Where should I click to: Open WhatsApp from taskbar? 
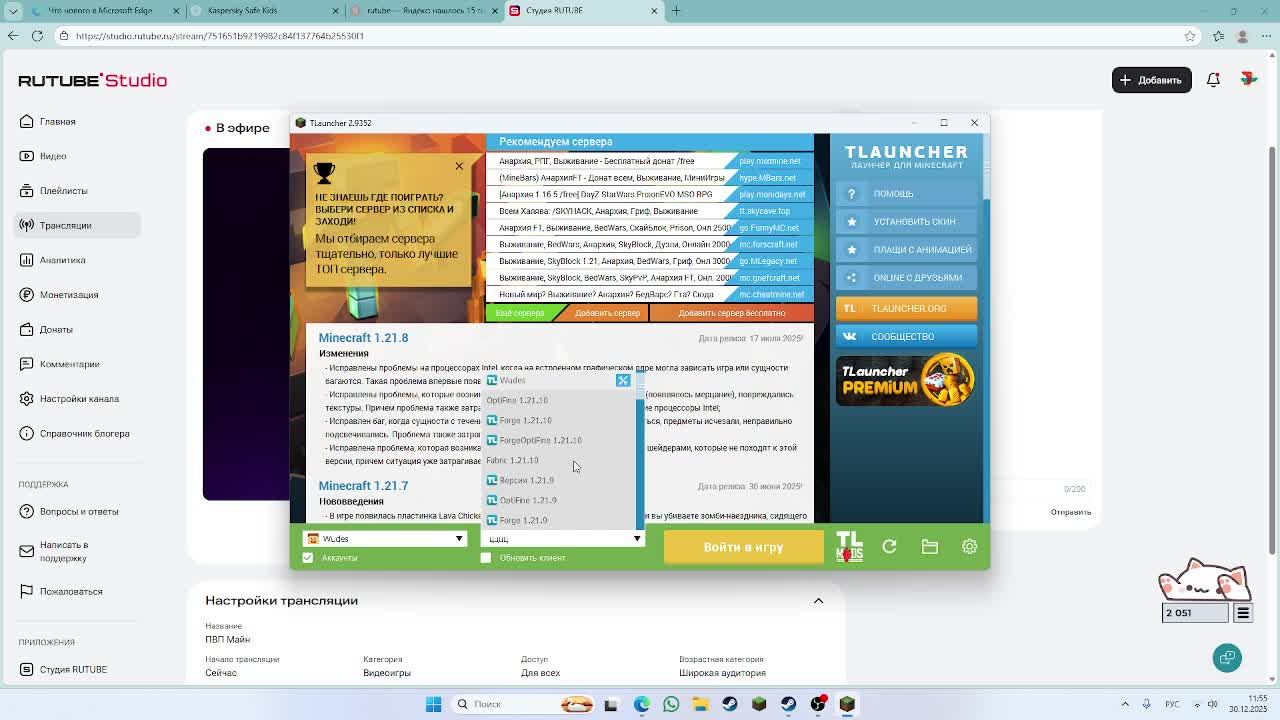(670, 704)
